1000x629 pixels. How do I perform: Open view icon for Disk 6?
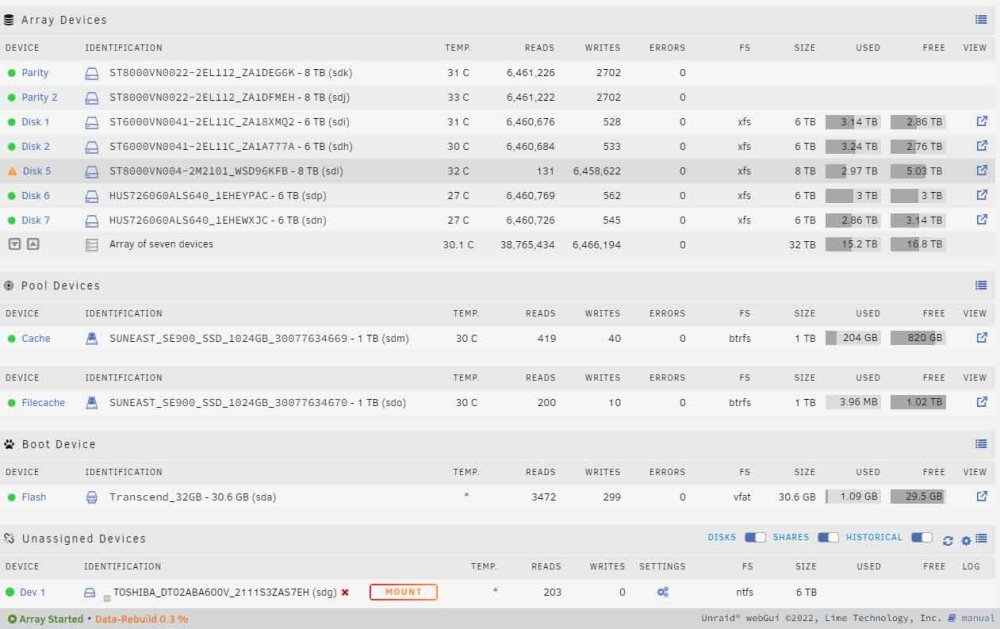tap(982, 195)
